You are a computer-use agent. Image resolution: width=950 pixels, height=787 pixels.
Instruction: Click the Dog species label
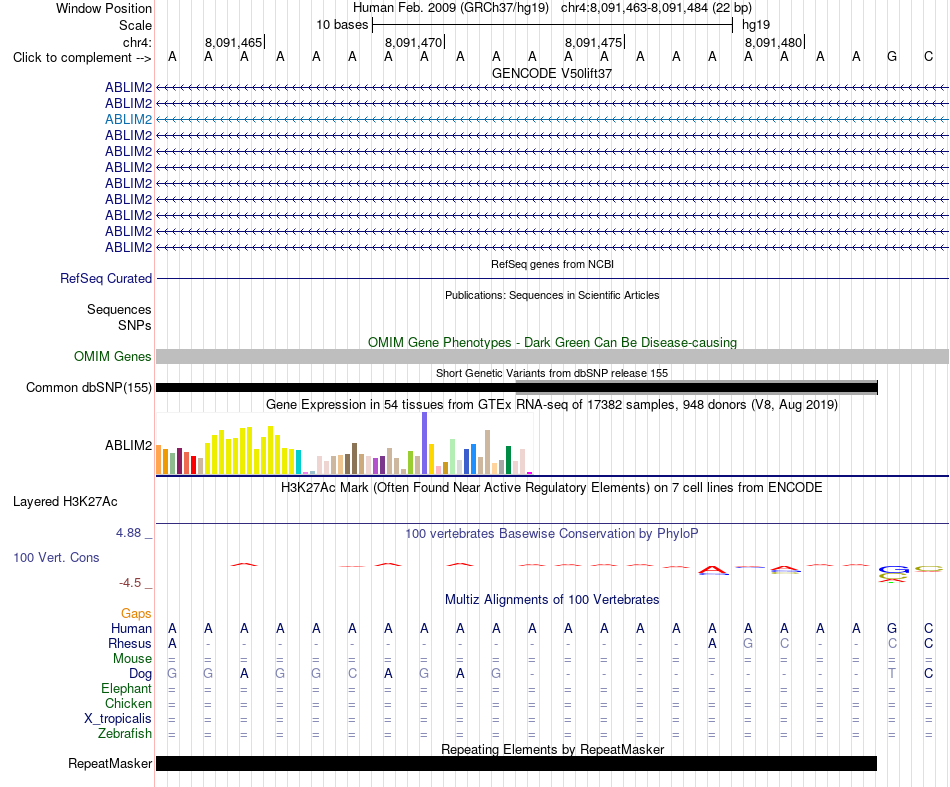(x=140, y=674)
